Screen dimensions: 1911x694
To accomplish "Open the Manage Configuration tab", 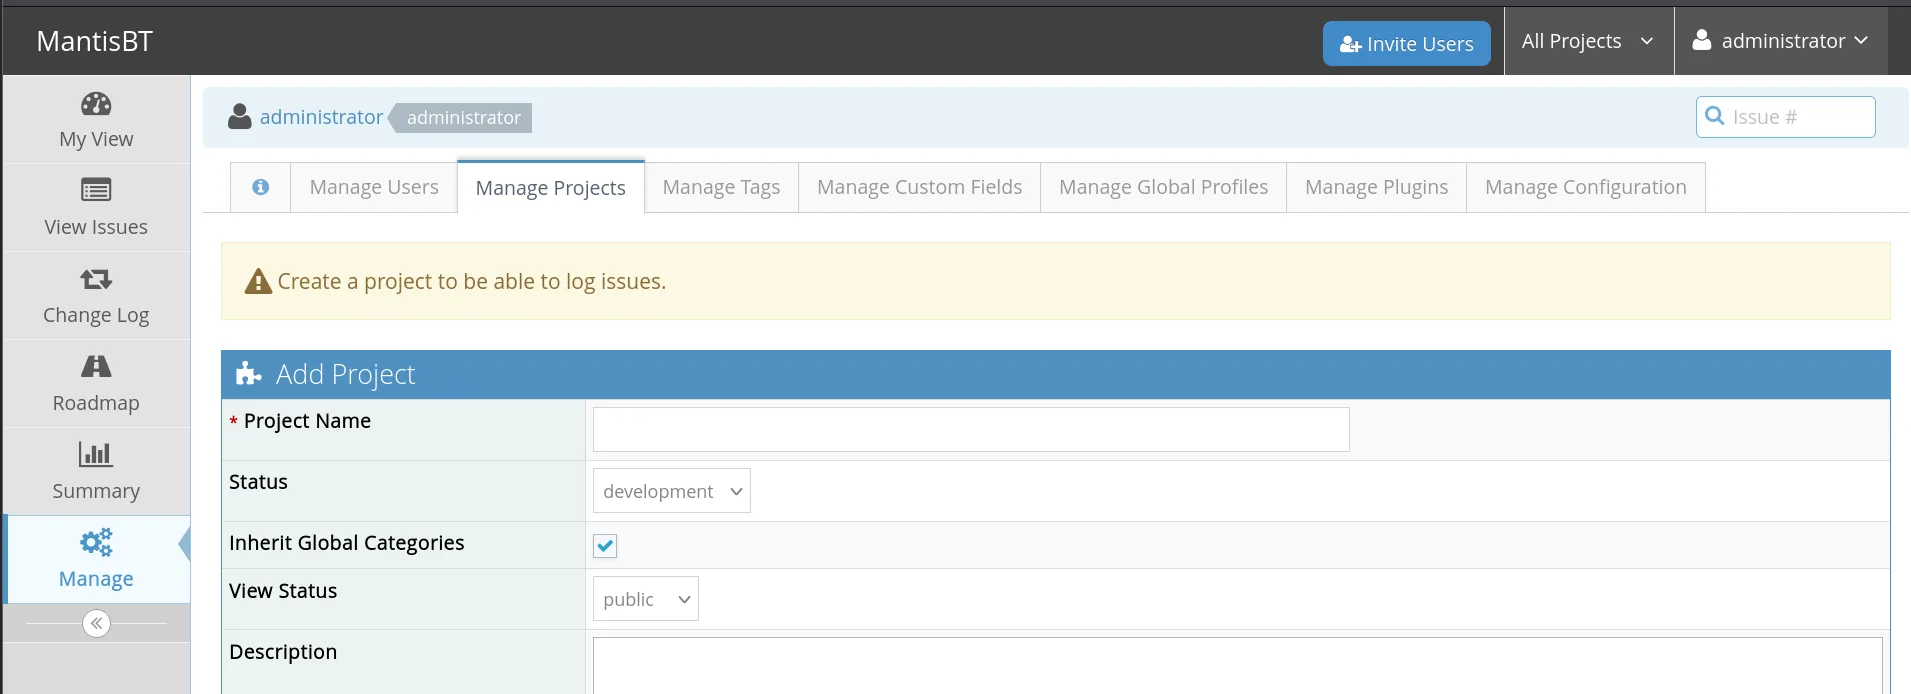I will pos(1586,187).
